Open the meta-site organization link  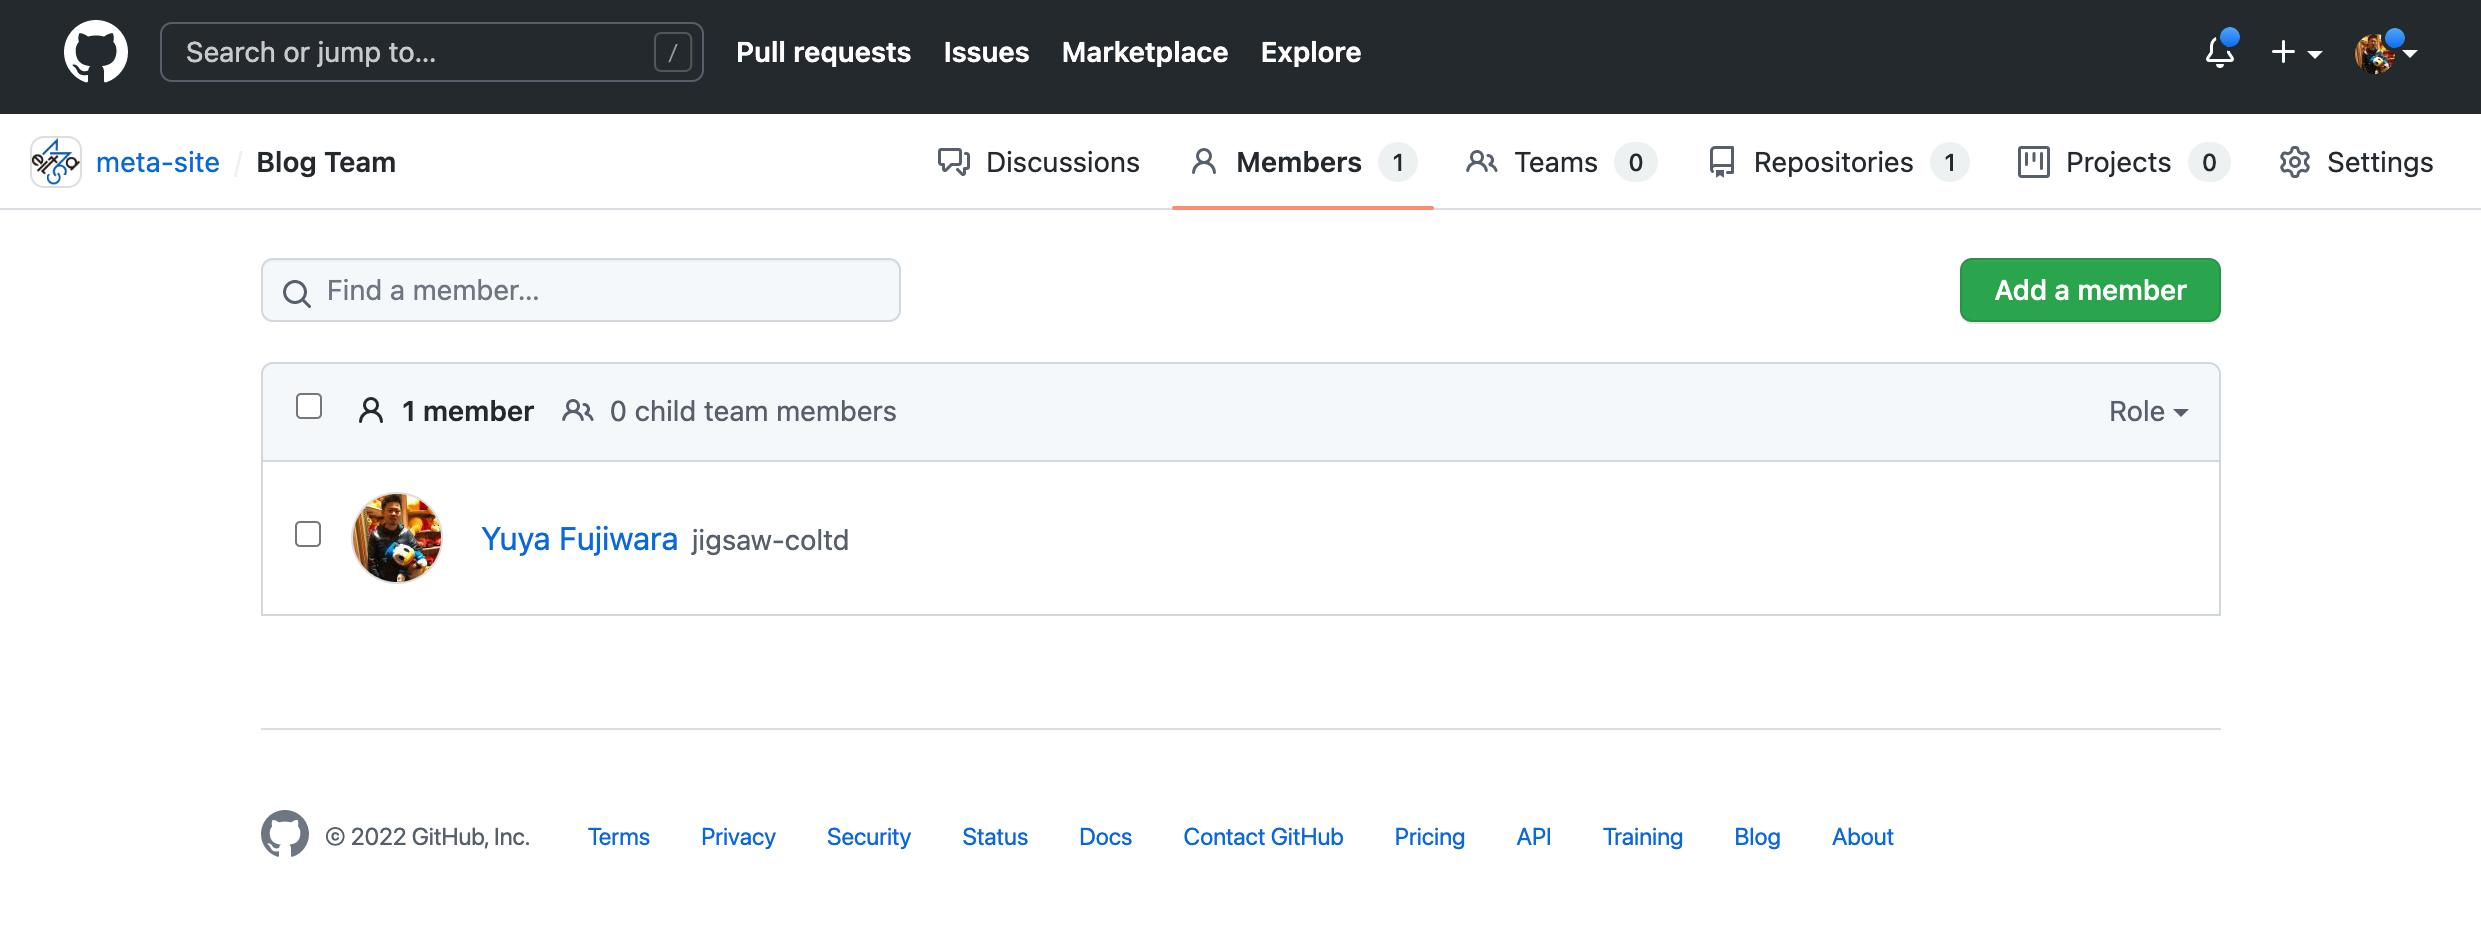coord(158,162)
